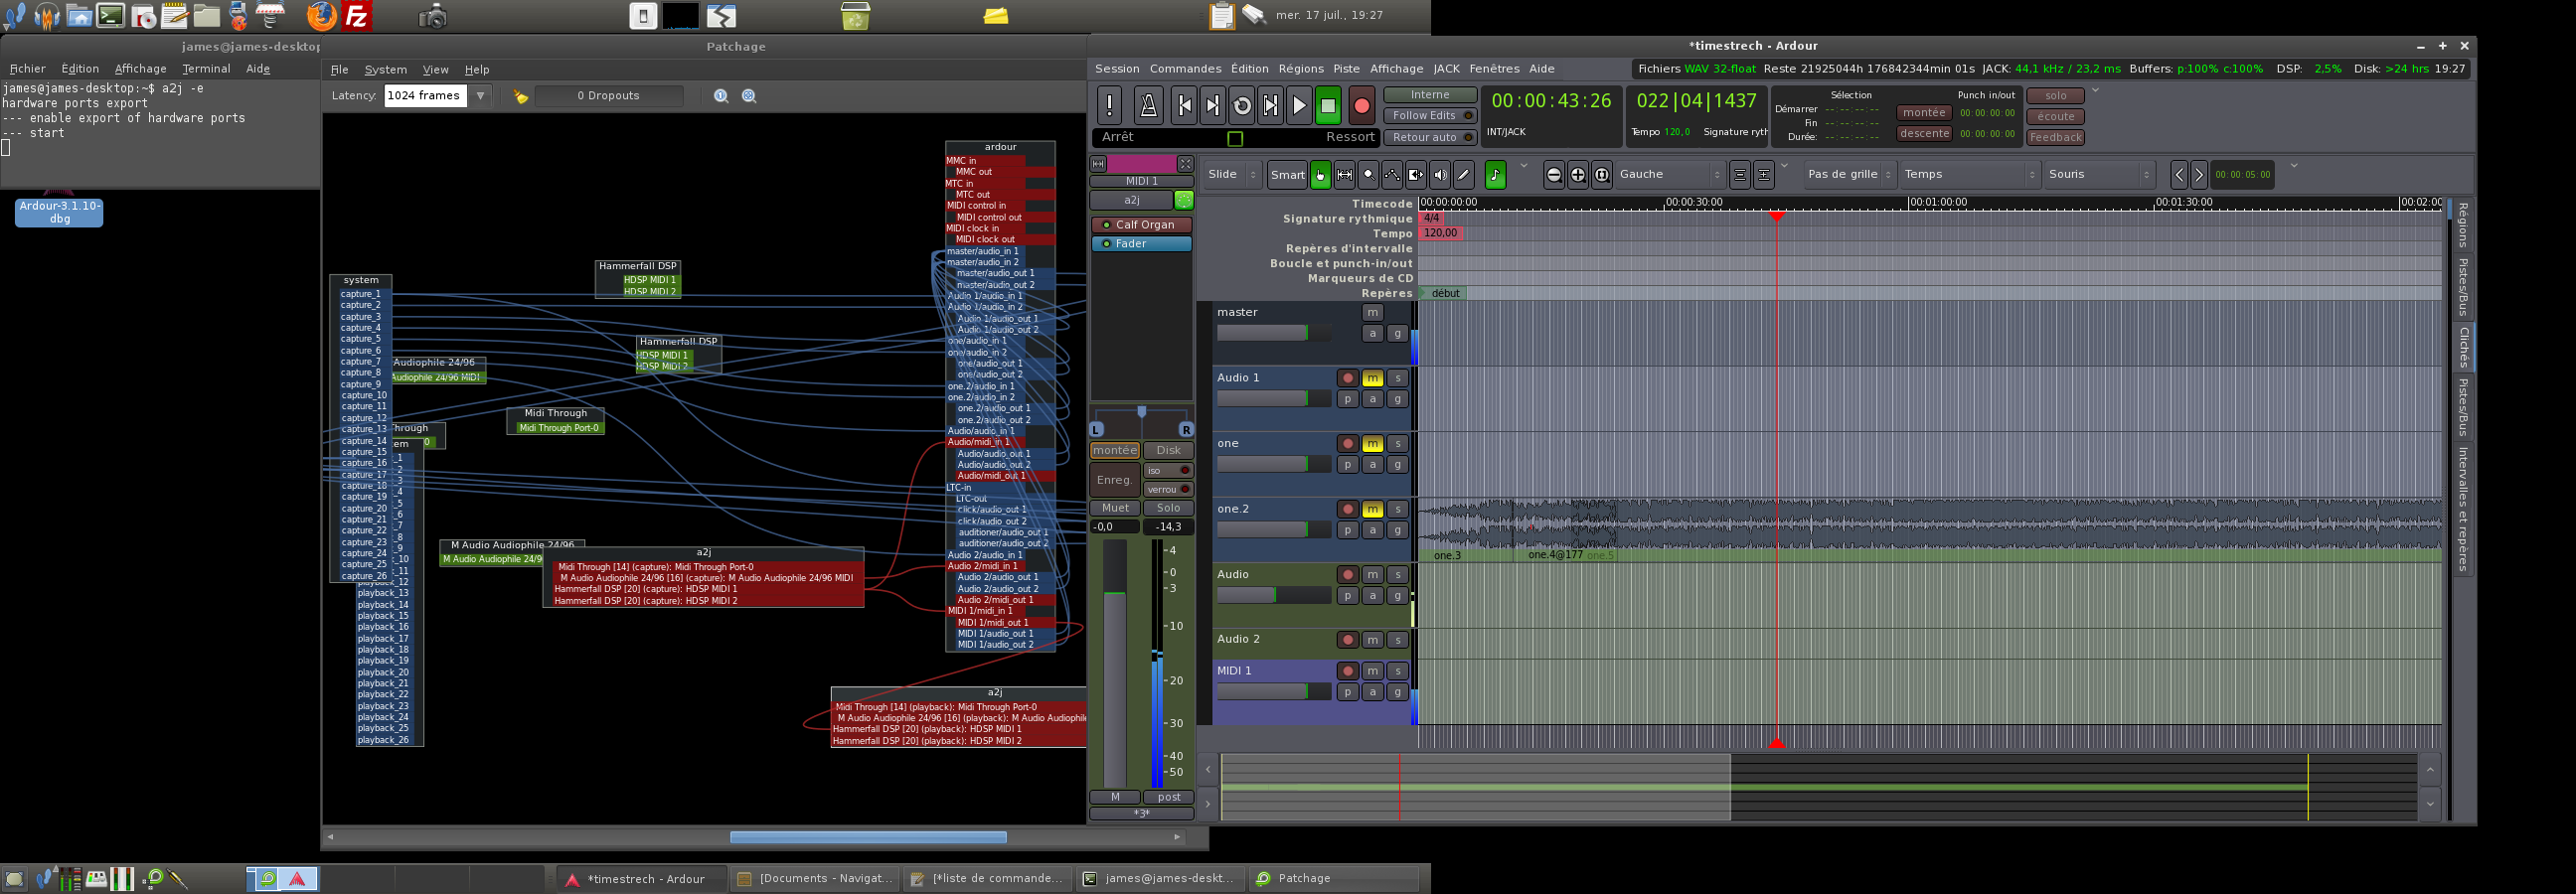The width and height of the screenshot is (2576, 894).
Task: Toggle the metronome click button
Action: (x=1148, y=105)
